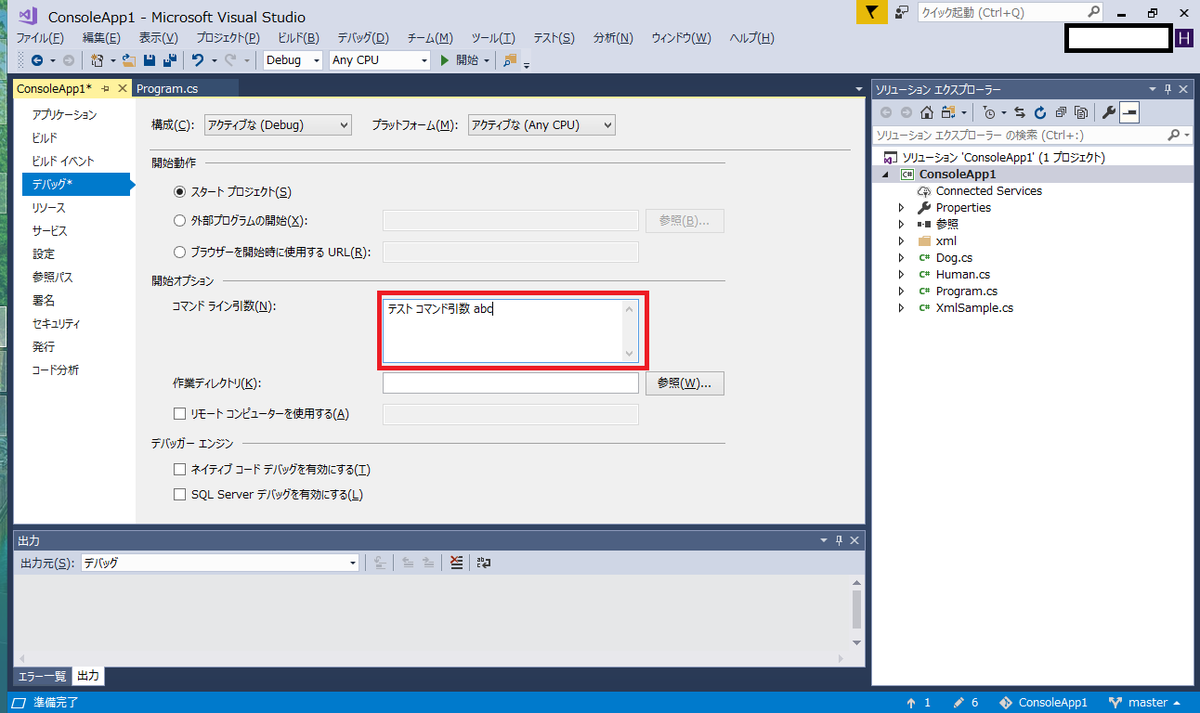Screen dimensions: 1200x713
Task: Expand the xml folder node
Action: coord(901,241)
